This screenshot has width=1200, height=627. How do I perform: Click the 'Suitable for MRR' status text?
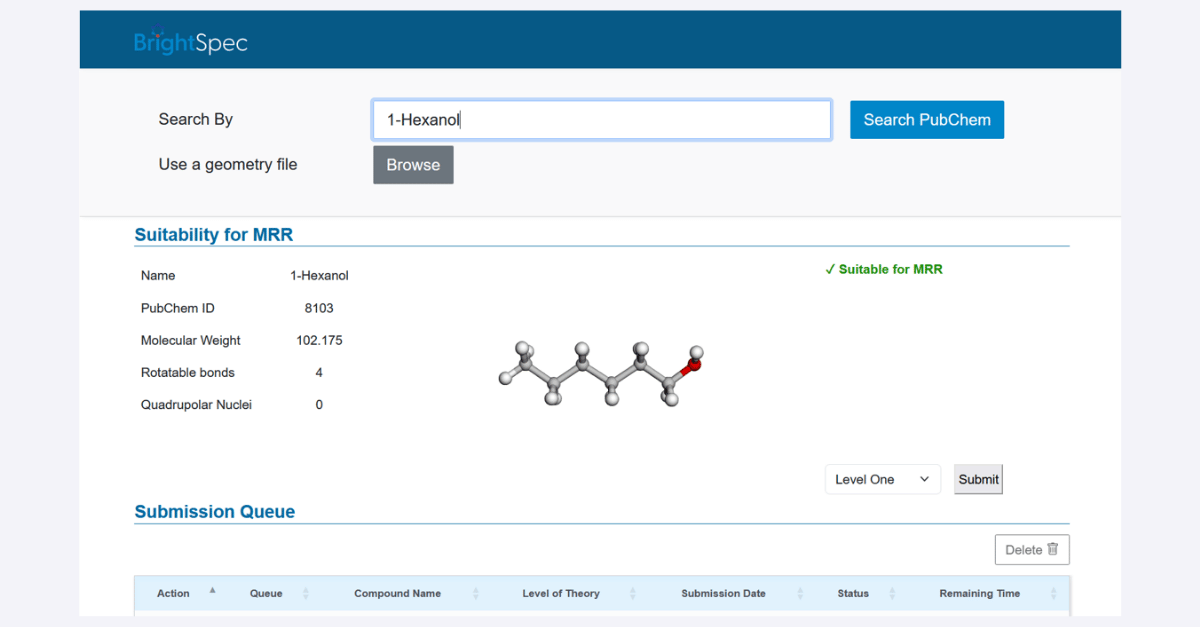[x=884, y=269]
